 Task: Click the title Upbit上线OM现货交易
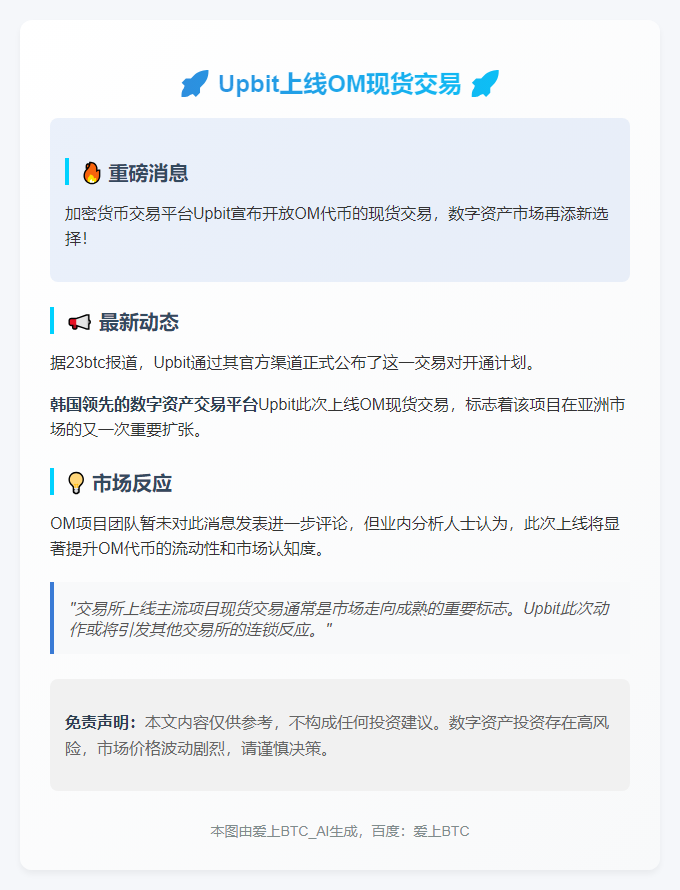point(339,84)
